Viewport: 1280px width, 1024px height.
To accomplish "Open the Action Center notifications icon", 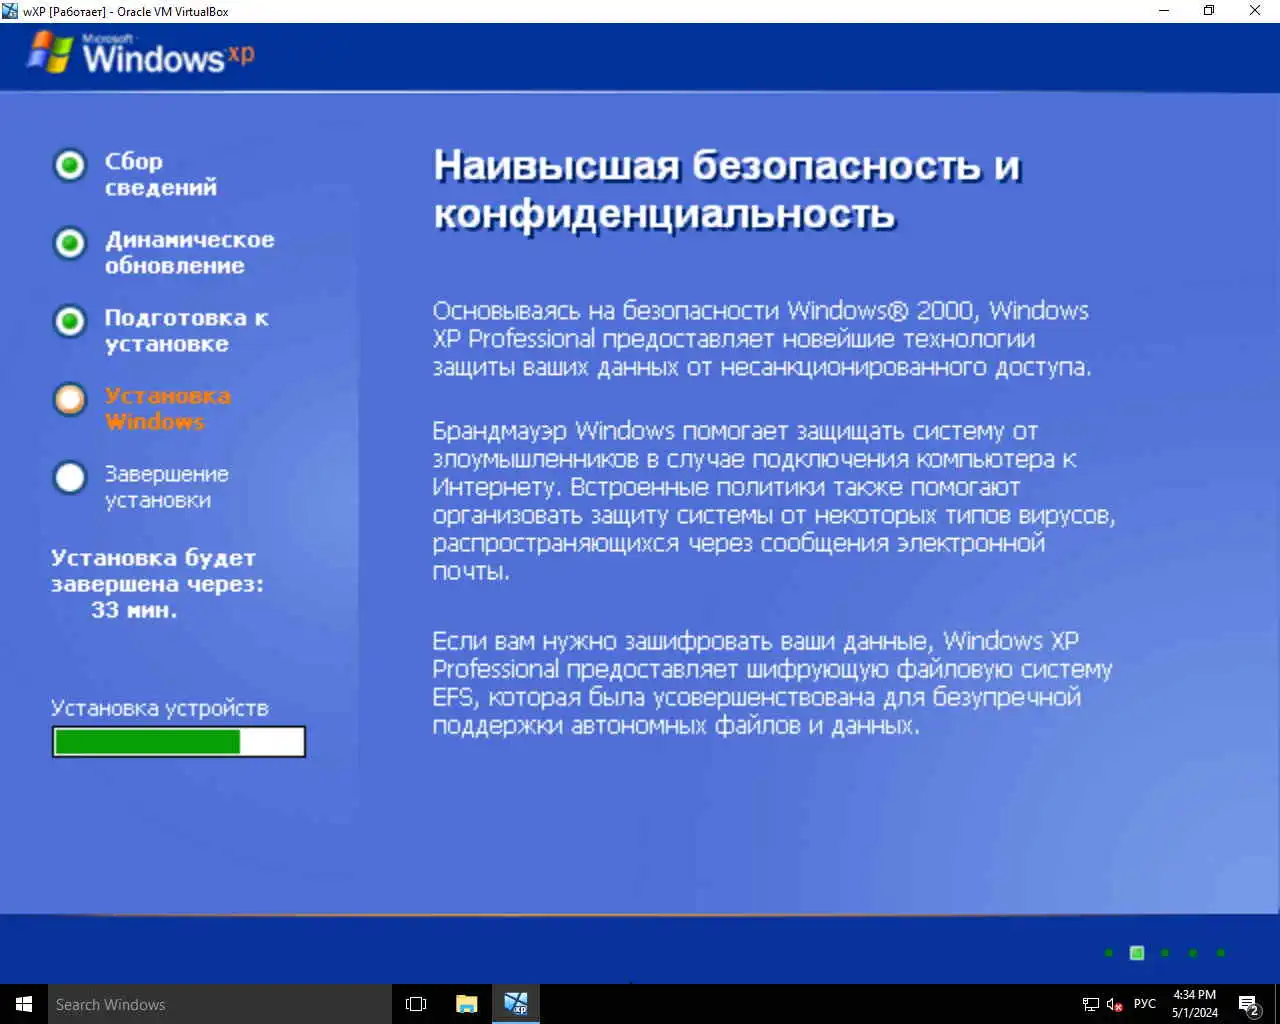I will [x=1249, y=1004].
